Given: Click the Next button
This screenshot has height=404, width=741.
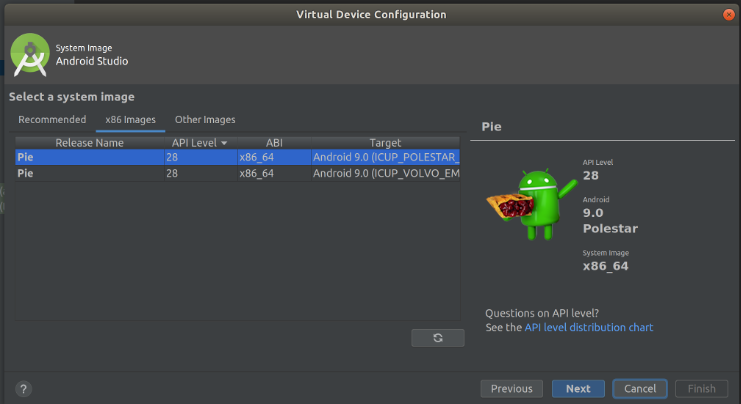Looking at the screenshot, I should [x=578, y=388].
